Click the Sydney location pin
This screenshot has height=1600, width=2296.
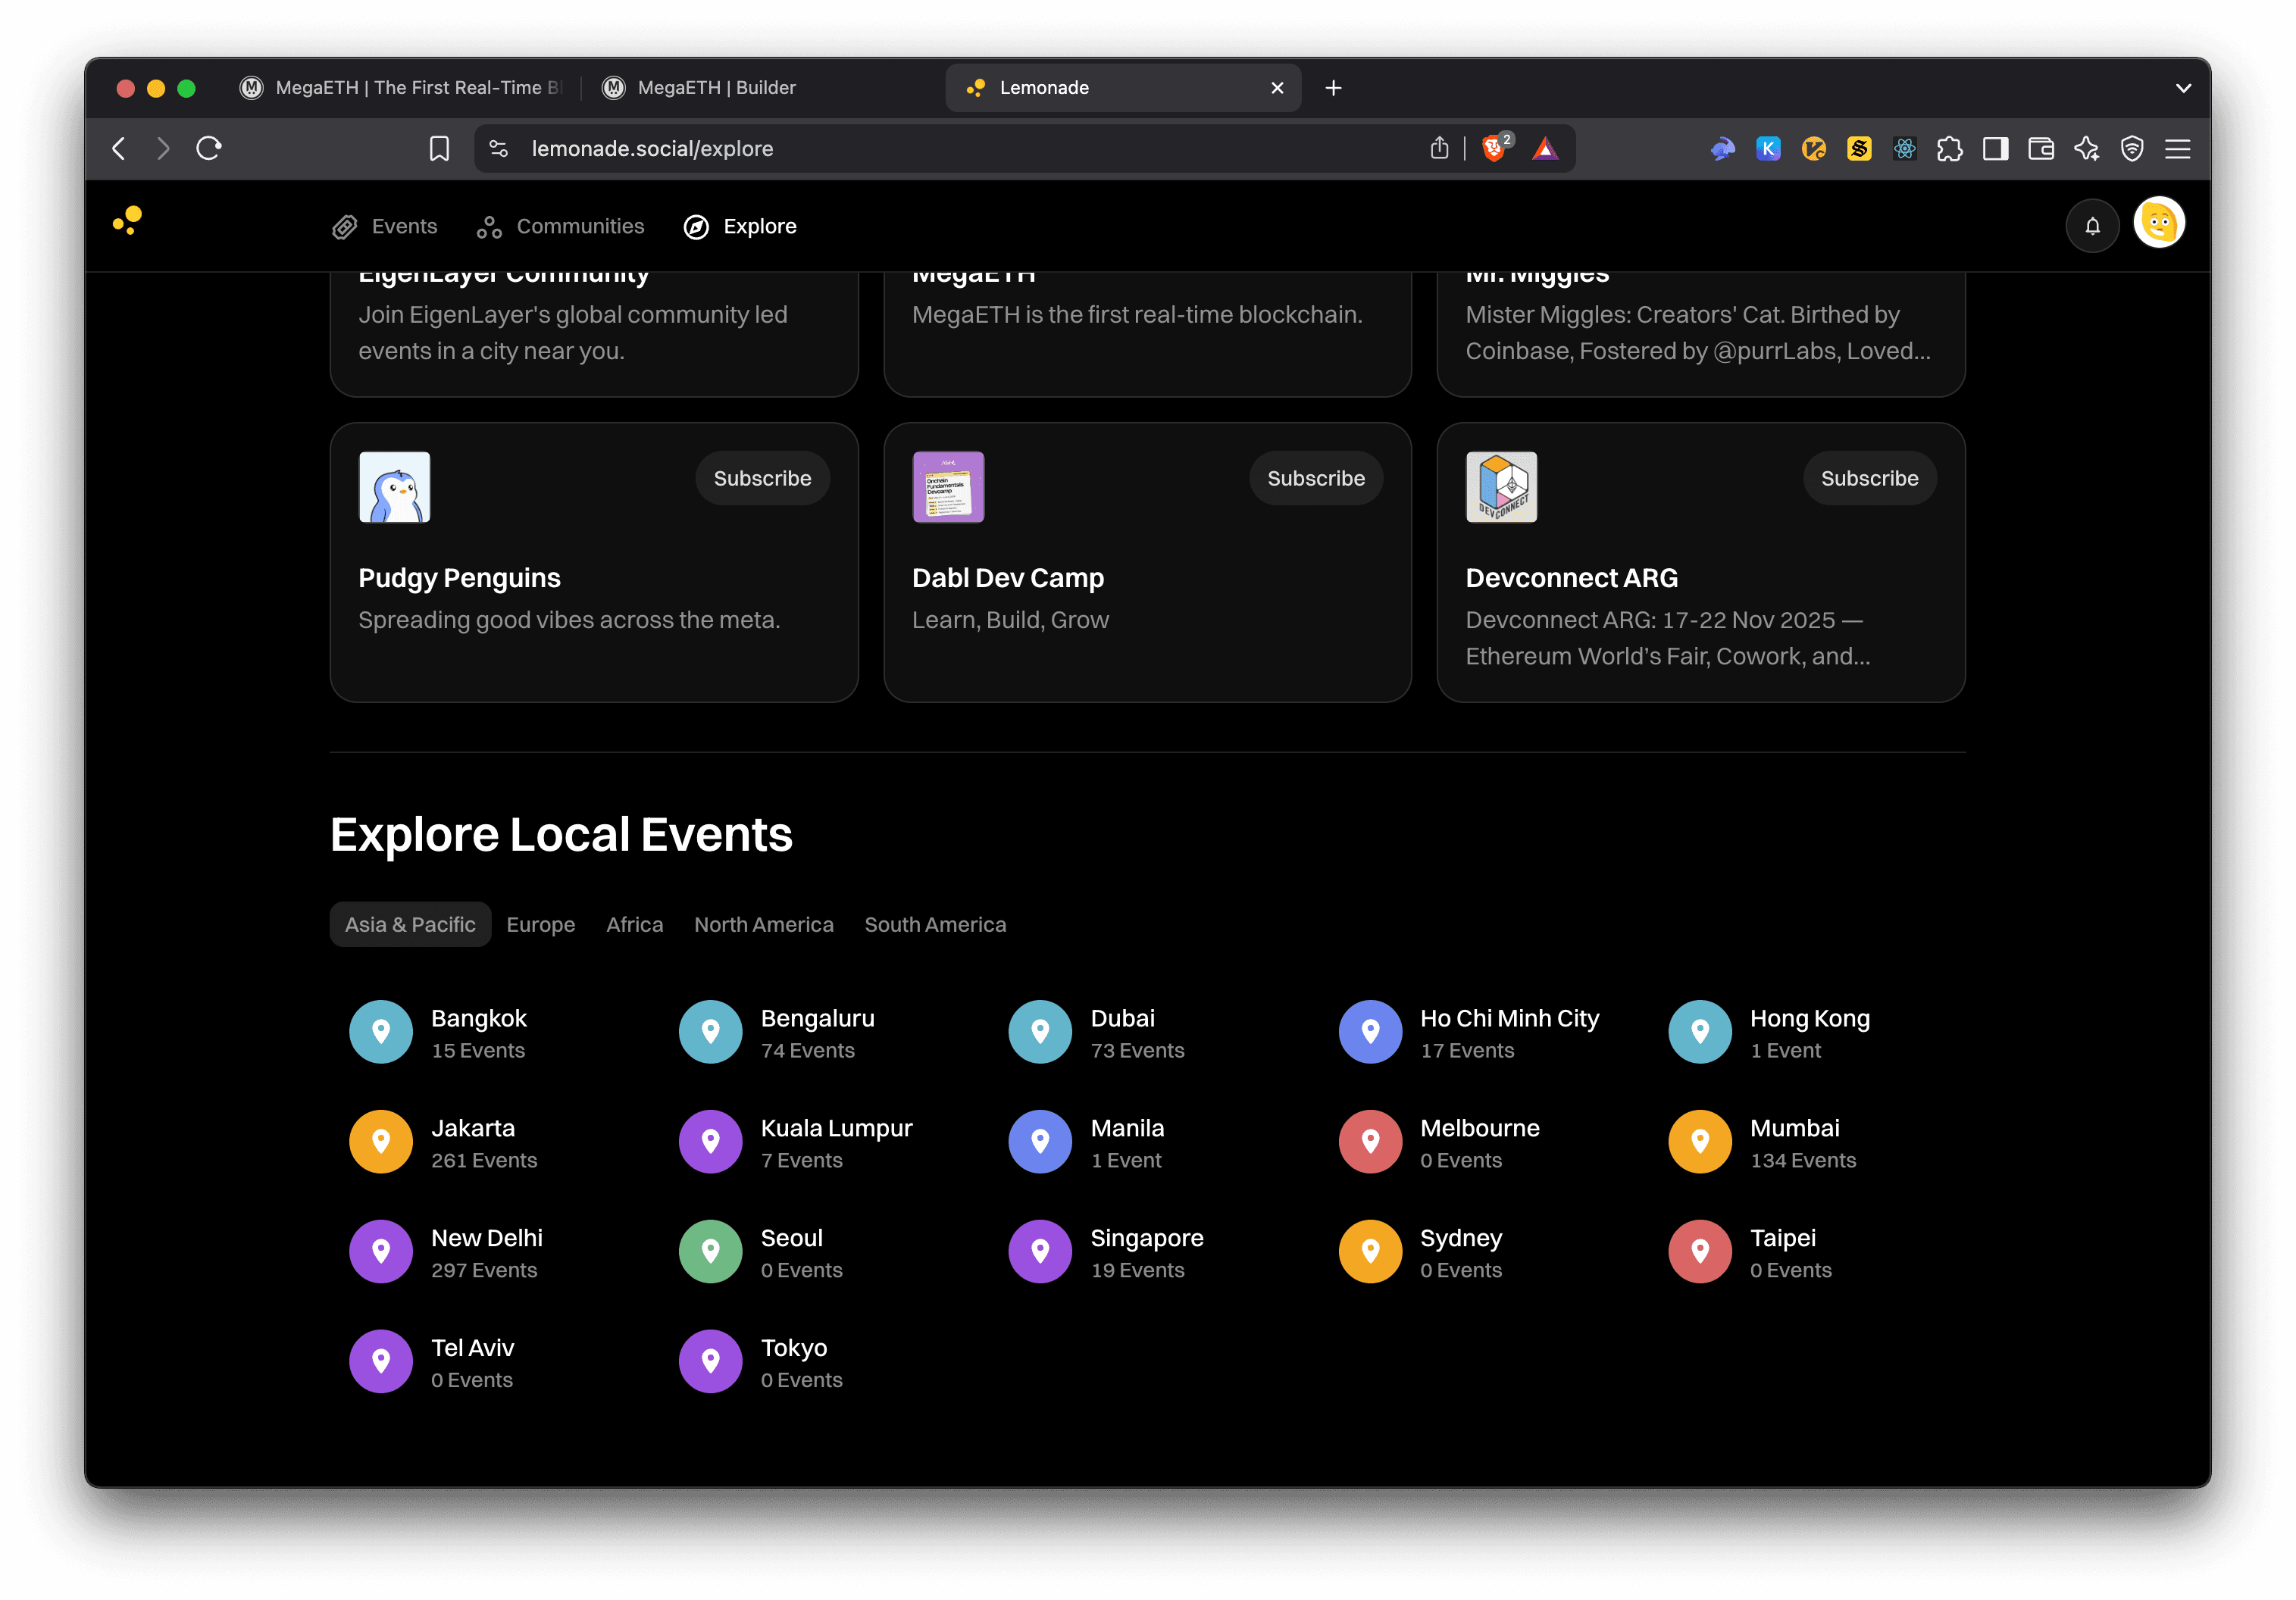[1370, 1252]
